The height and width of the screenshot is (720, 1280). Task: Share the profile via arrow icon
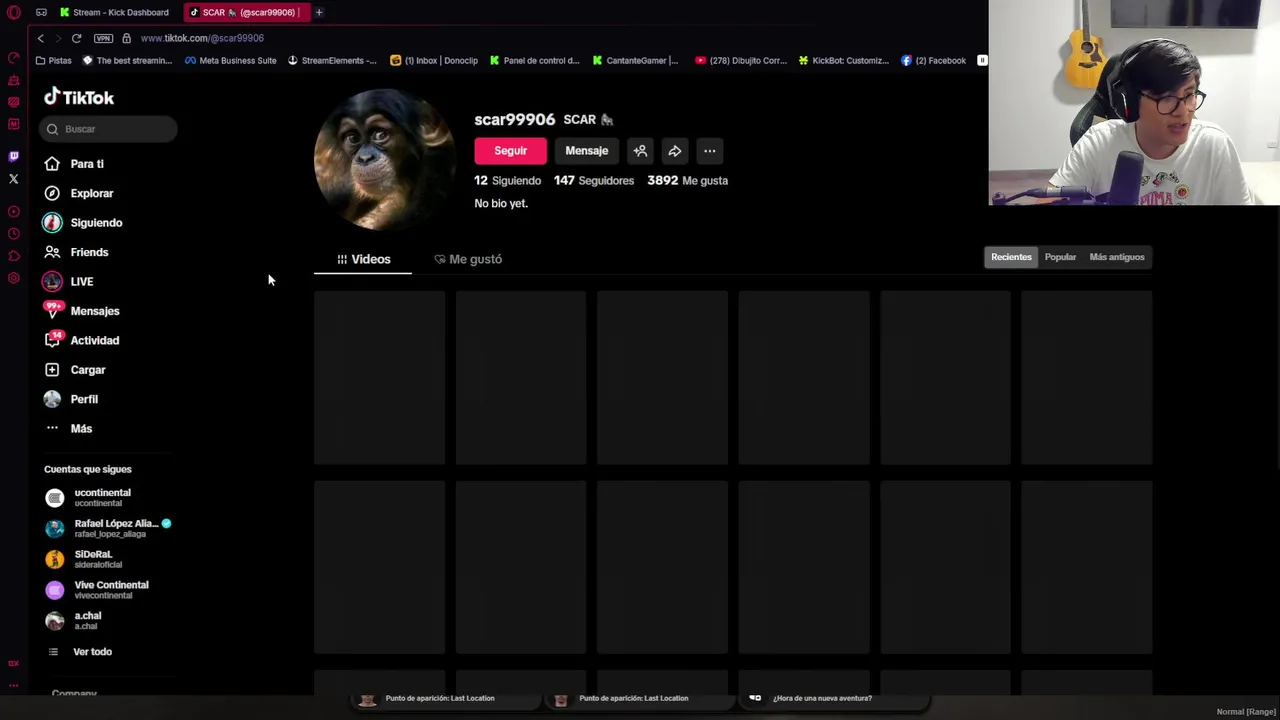point(675,151)
